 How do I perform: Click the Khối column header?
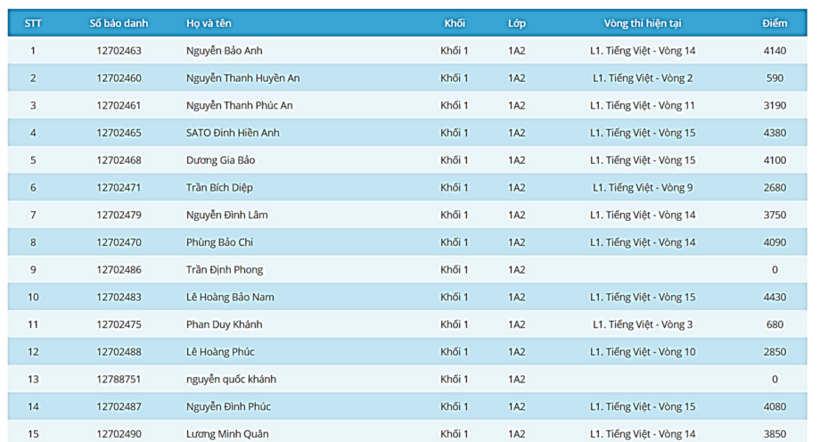pos(454,23)
